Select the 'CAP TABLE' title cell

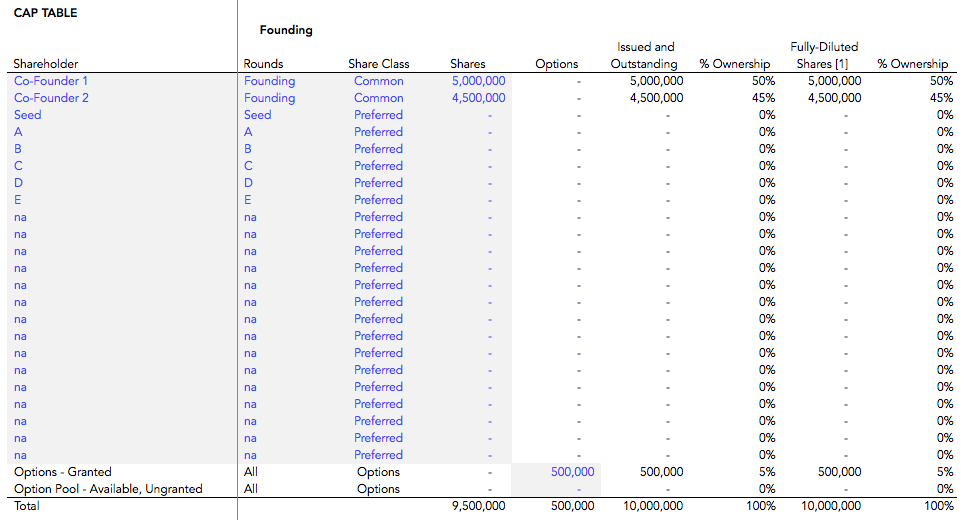[45, 13]
